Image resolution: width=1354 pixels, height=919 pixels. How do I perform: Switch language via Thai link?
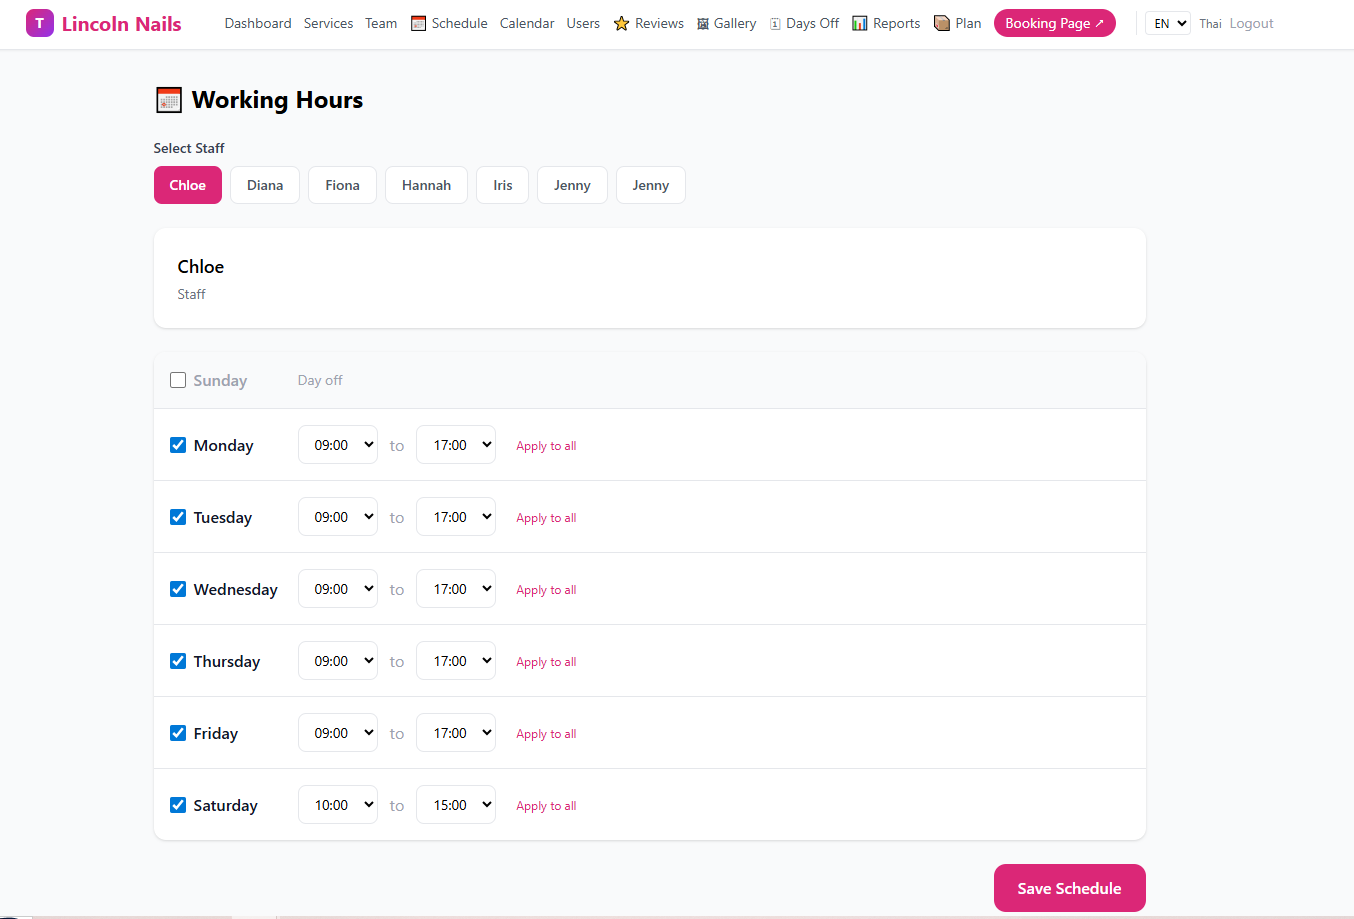(1210, 23)
